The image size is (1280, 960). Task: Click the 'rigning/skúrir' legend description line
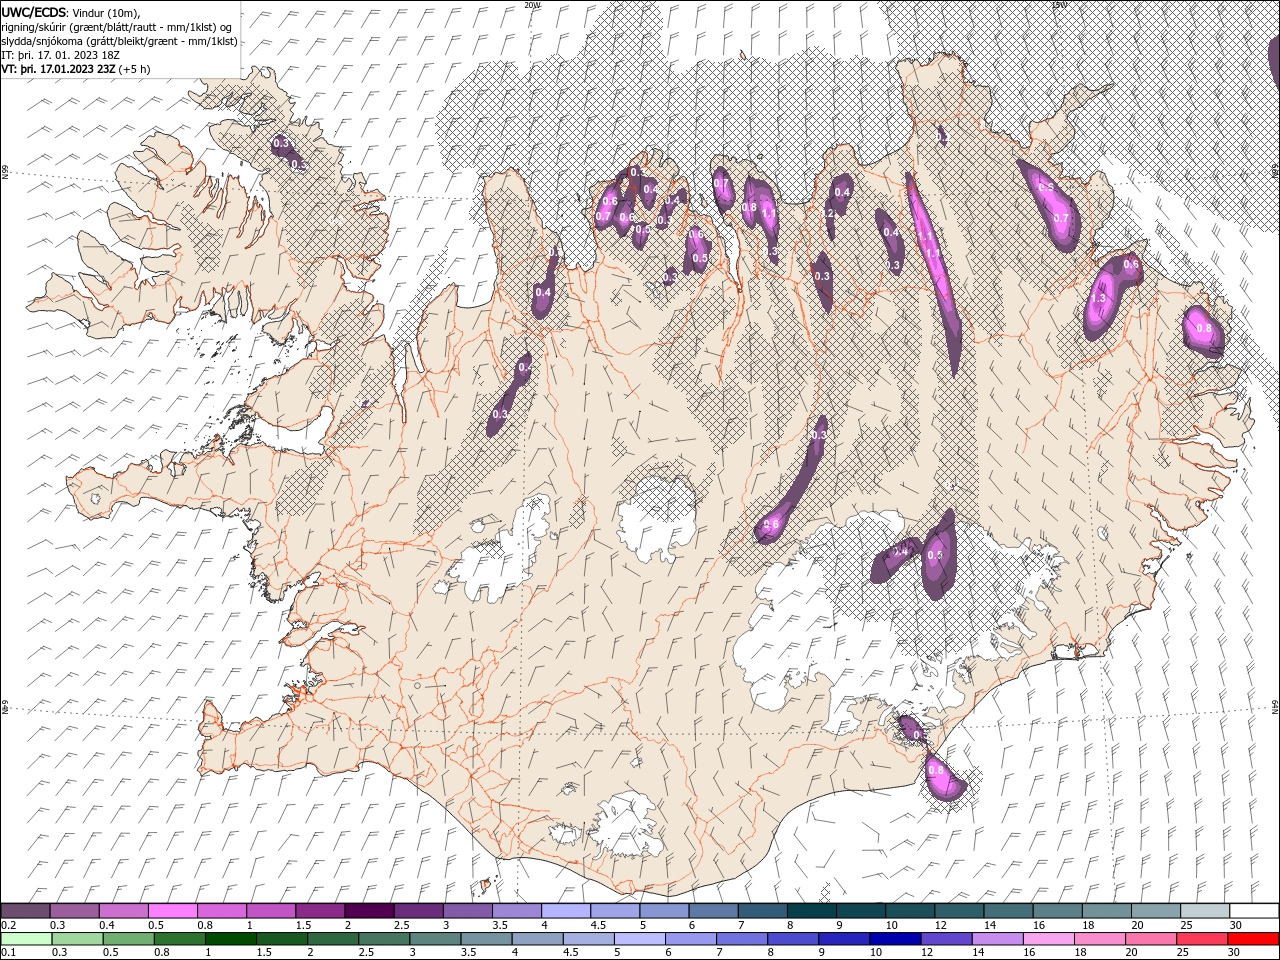[117, 27]
